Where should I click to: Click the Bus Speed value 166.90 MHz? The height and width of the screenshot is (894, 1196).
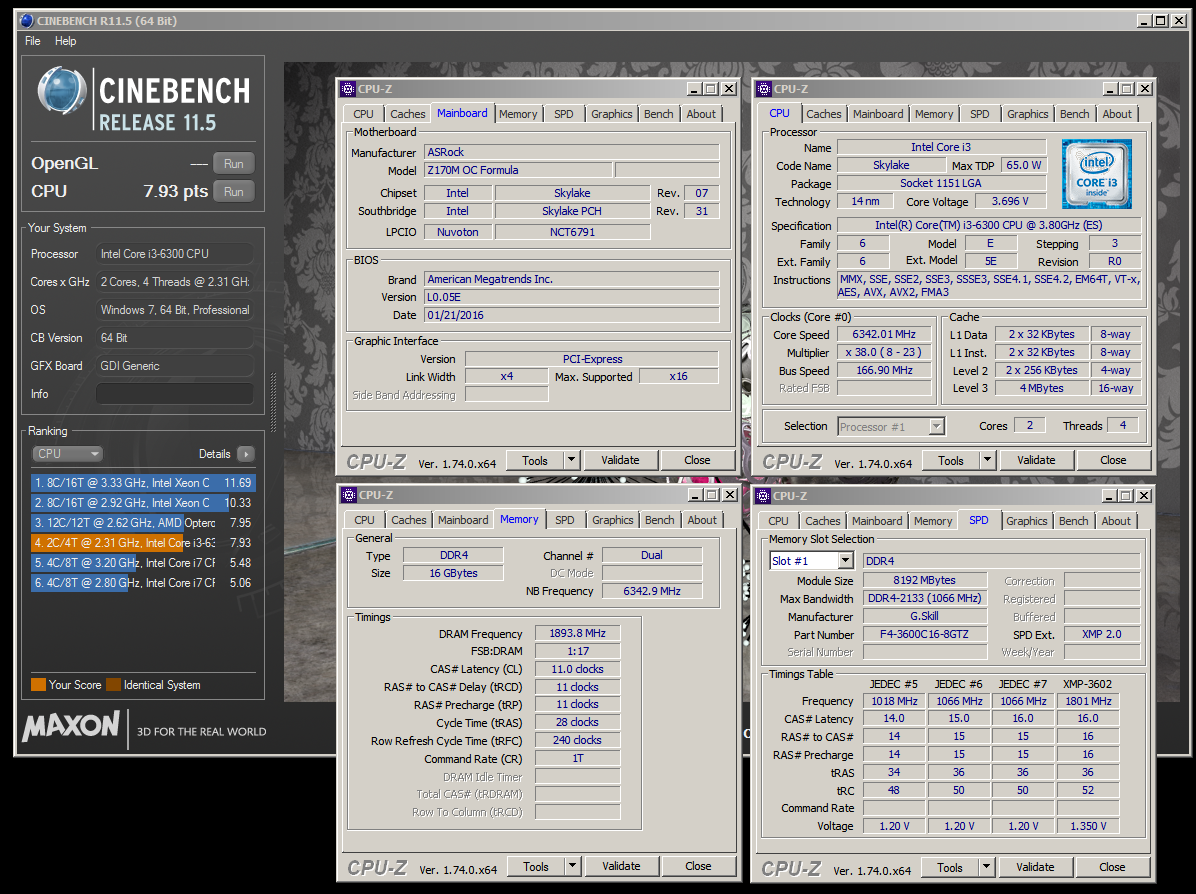(x=884, y=370)
